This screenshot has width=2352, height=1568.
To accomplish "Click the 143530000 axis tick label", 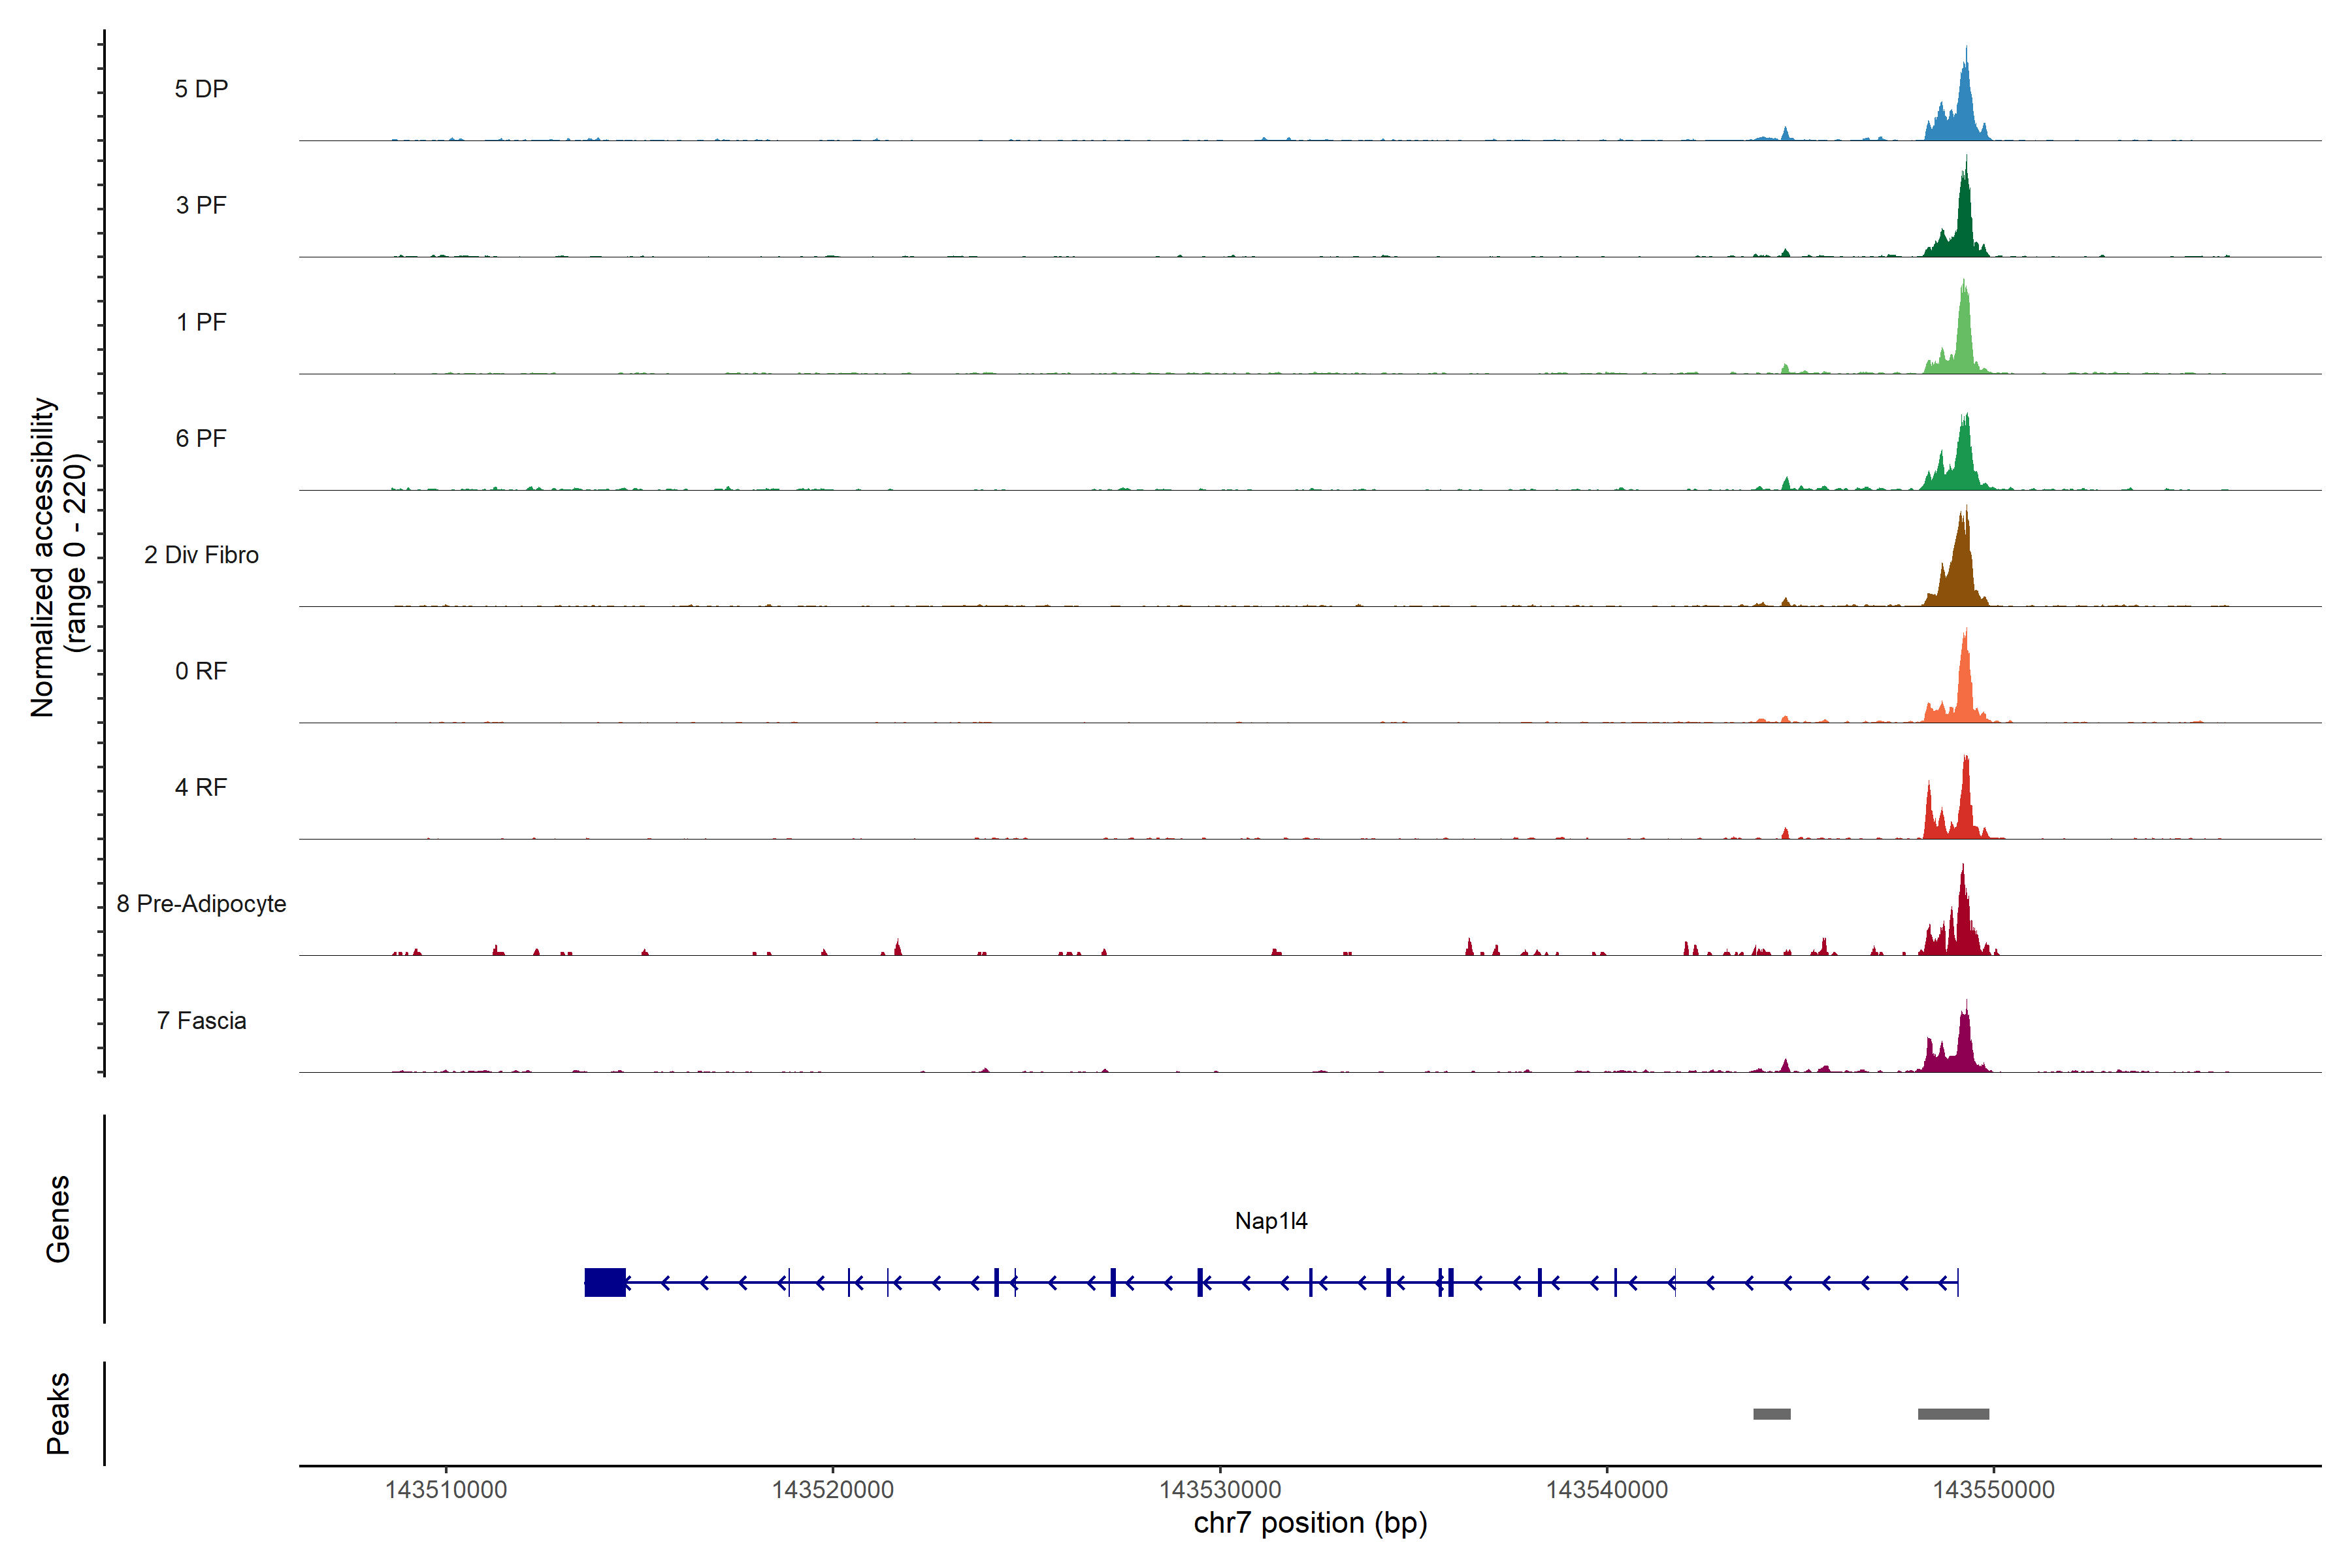I will point(1220,1489).
